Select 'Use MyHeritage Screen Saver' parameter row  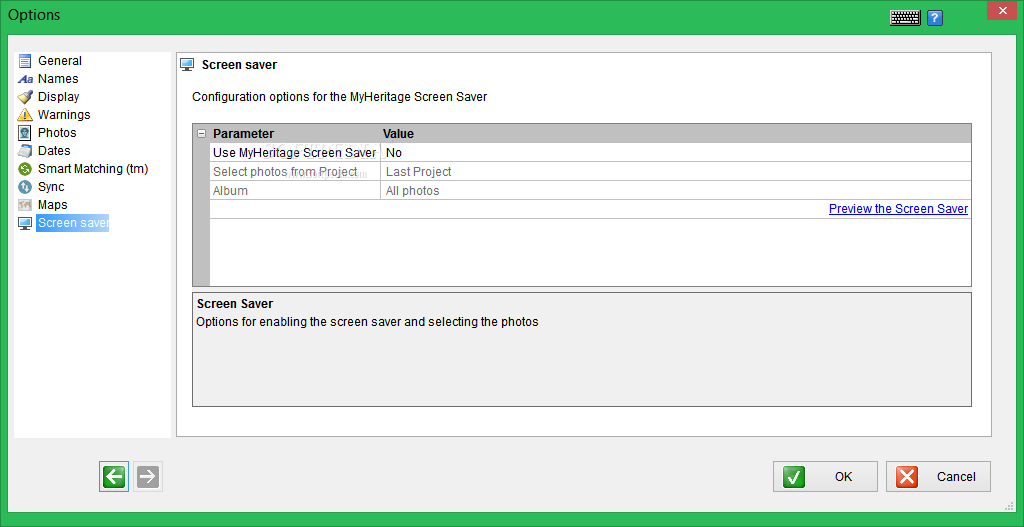pyautogui.click(x=295, y=153)
